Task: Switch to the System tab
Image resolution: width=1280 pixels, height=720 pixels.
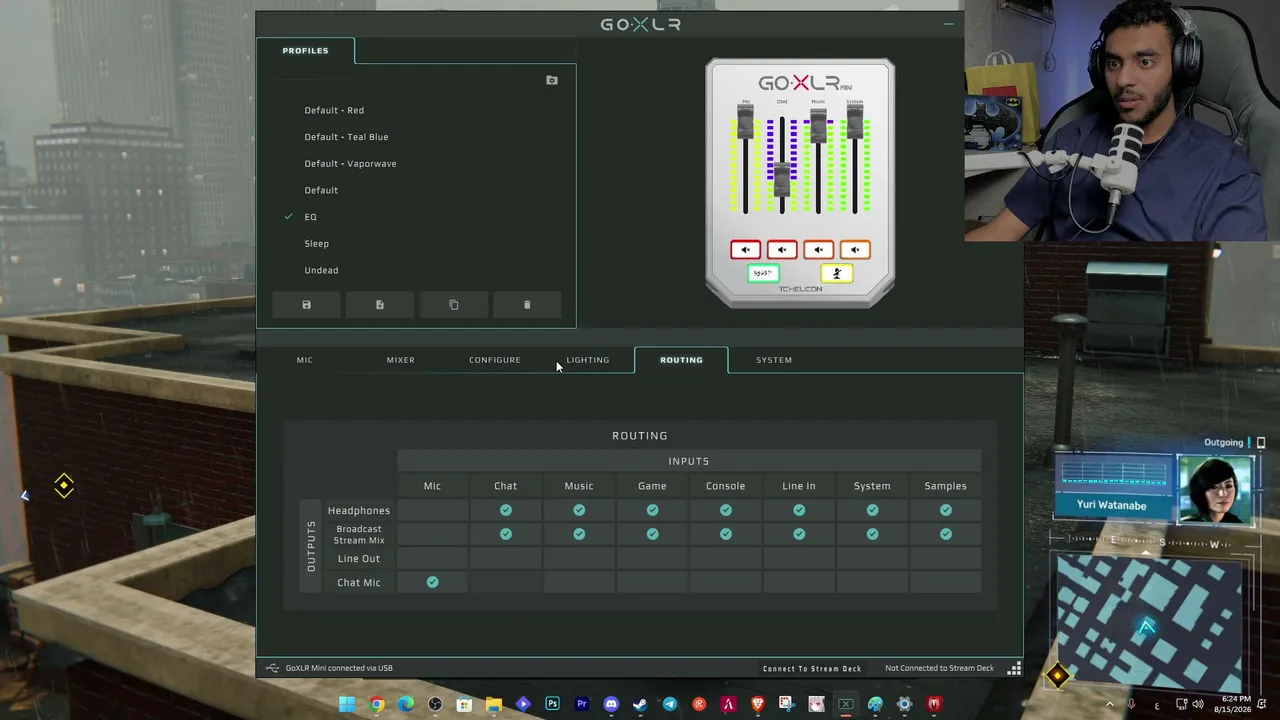Action: [774, 360]
